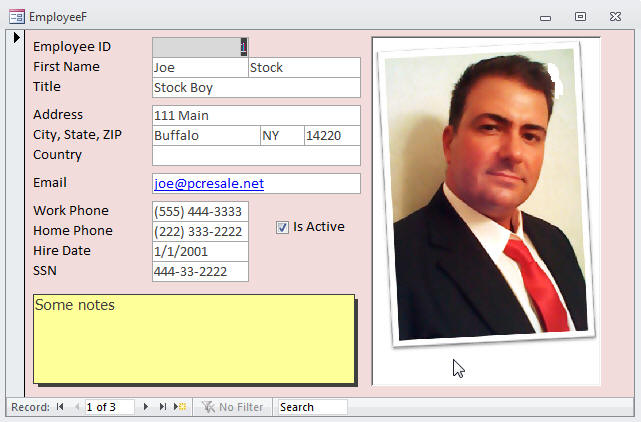Open the EmployeeF form window icon

[16, 17]
